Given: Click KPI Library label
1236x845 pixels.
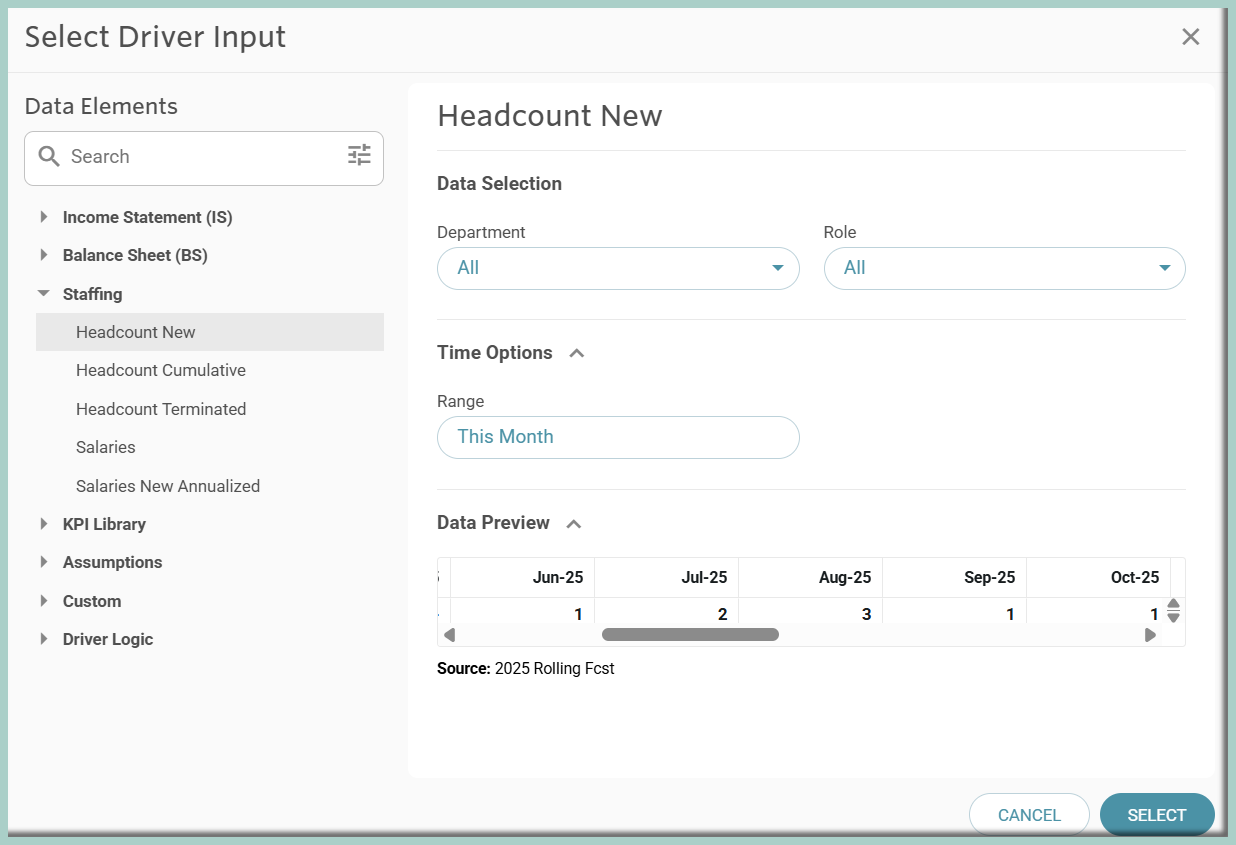Looking at the screenshot, I should pyautogui.click(x=104, y=524).
